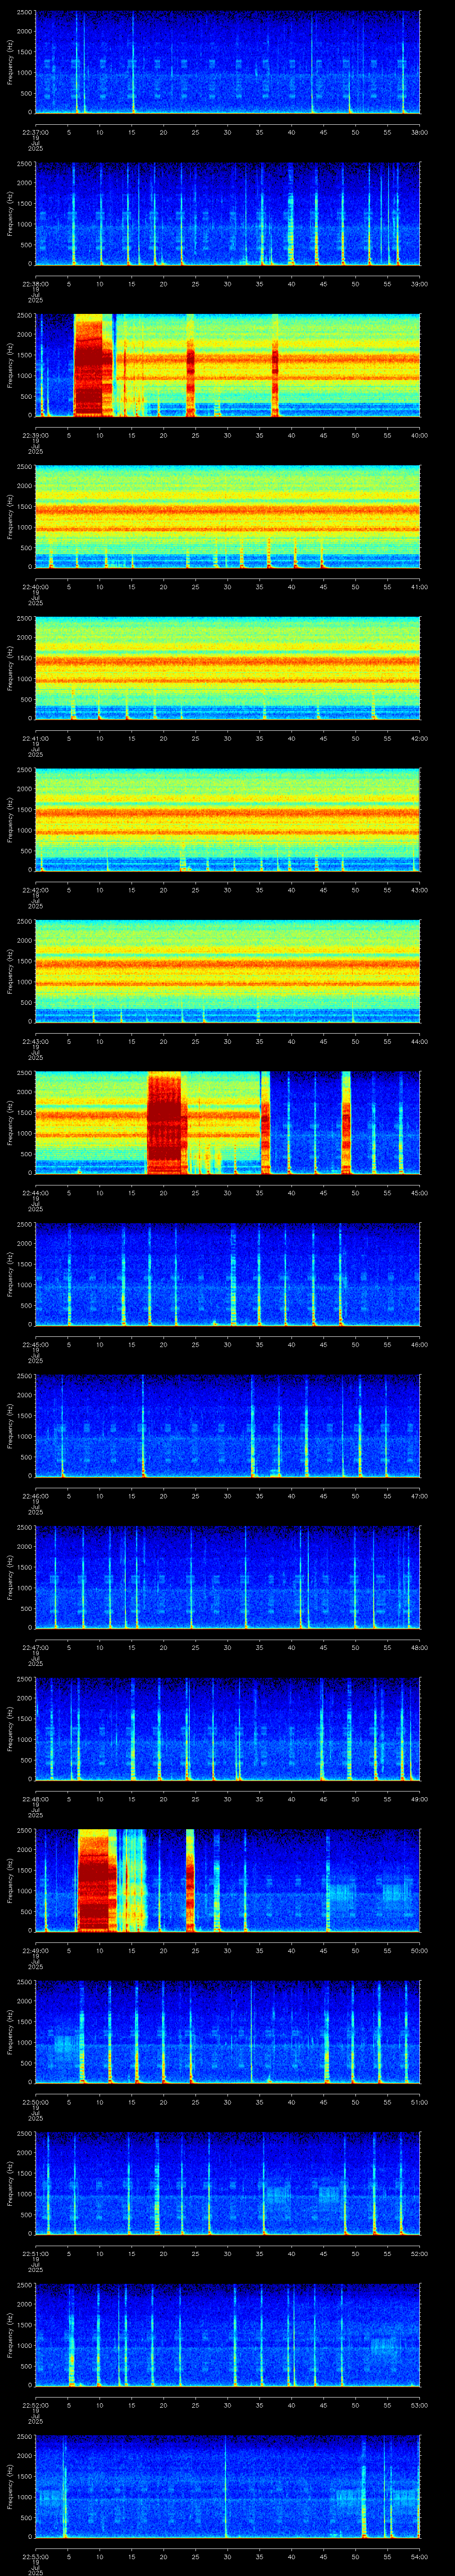This screenshot has height=2576, width=455.
Task: Click the 22:41:00 start time label
Action: 35,738
